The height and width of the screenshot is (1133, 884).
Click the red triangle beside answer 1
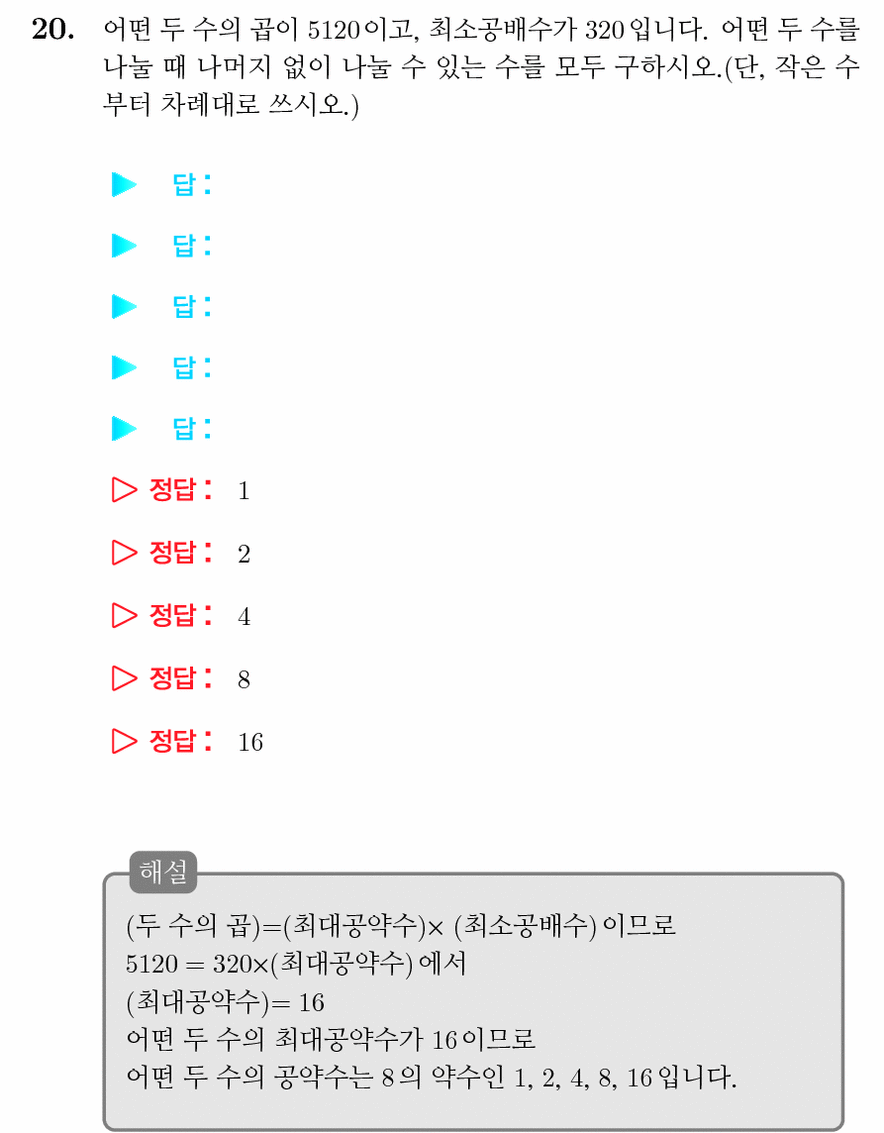click(124, 490)
